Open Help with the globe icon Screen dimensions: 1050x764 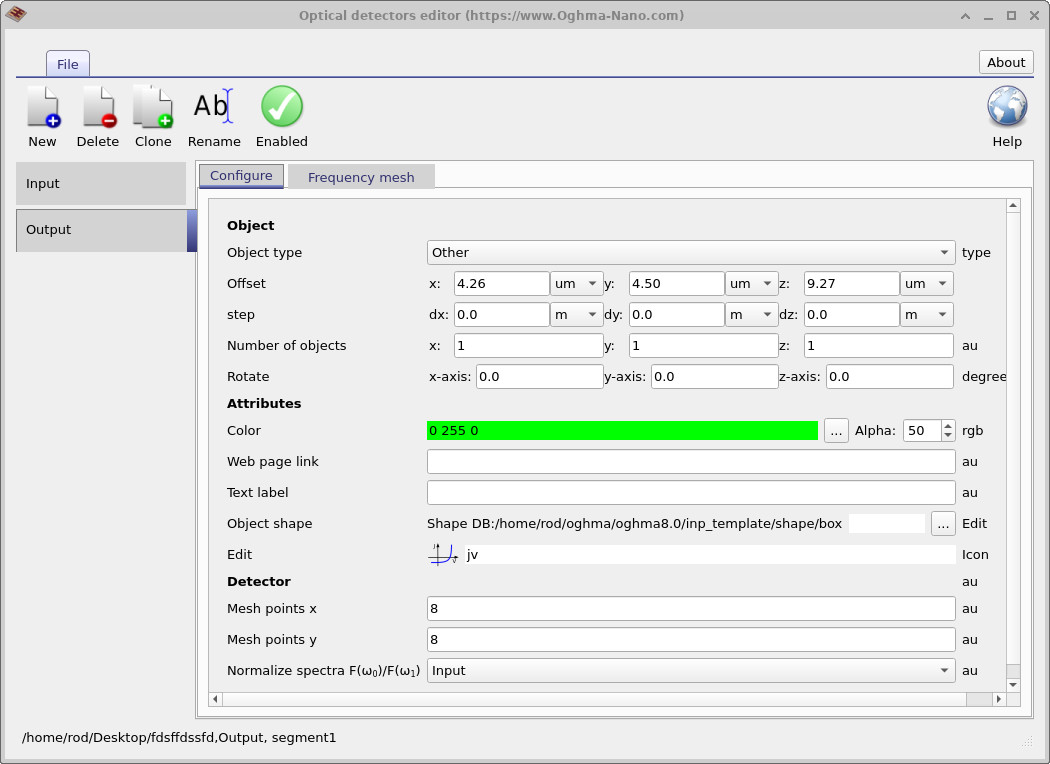click(1006, 106)
